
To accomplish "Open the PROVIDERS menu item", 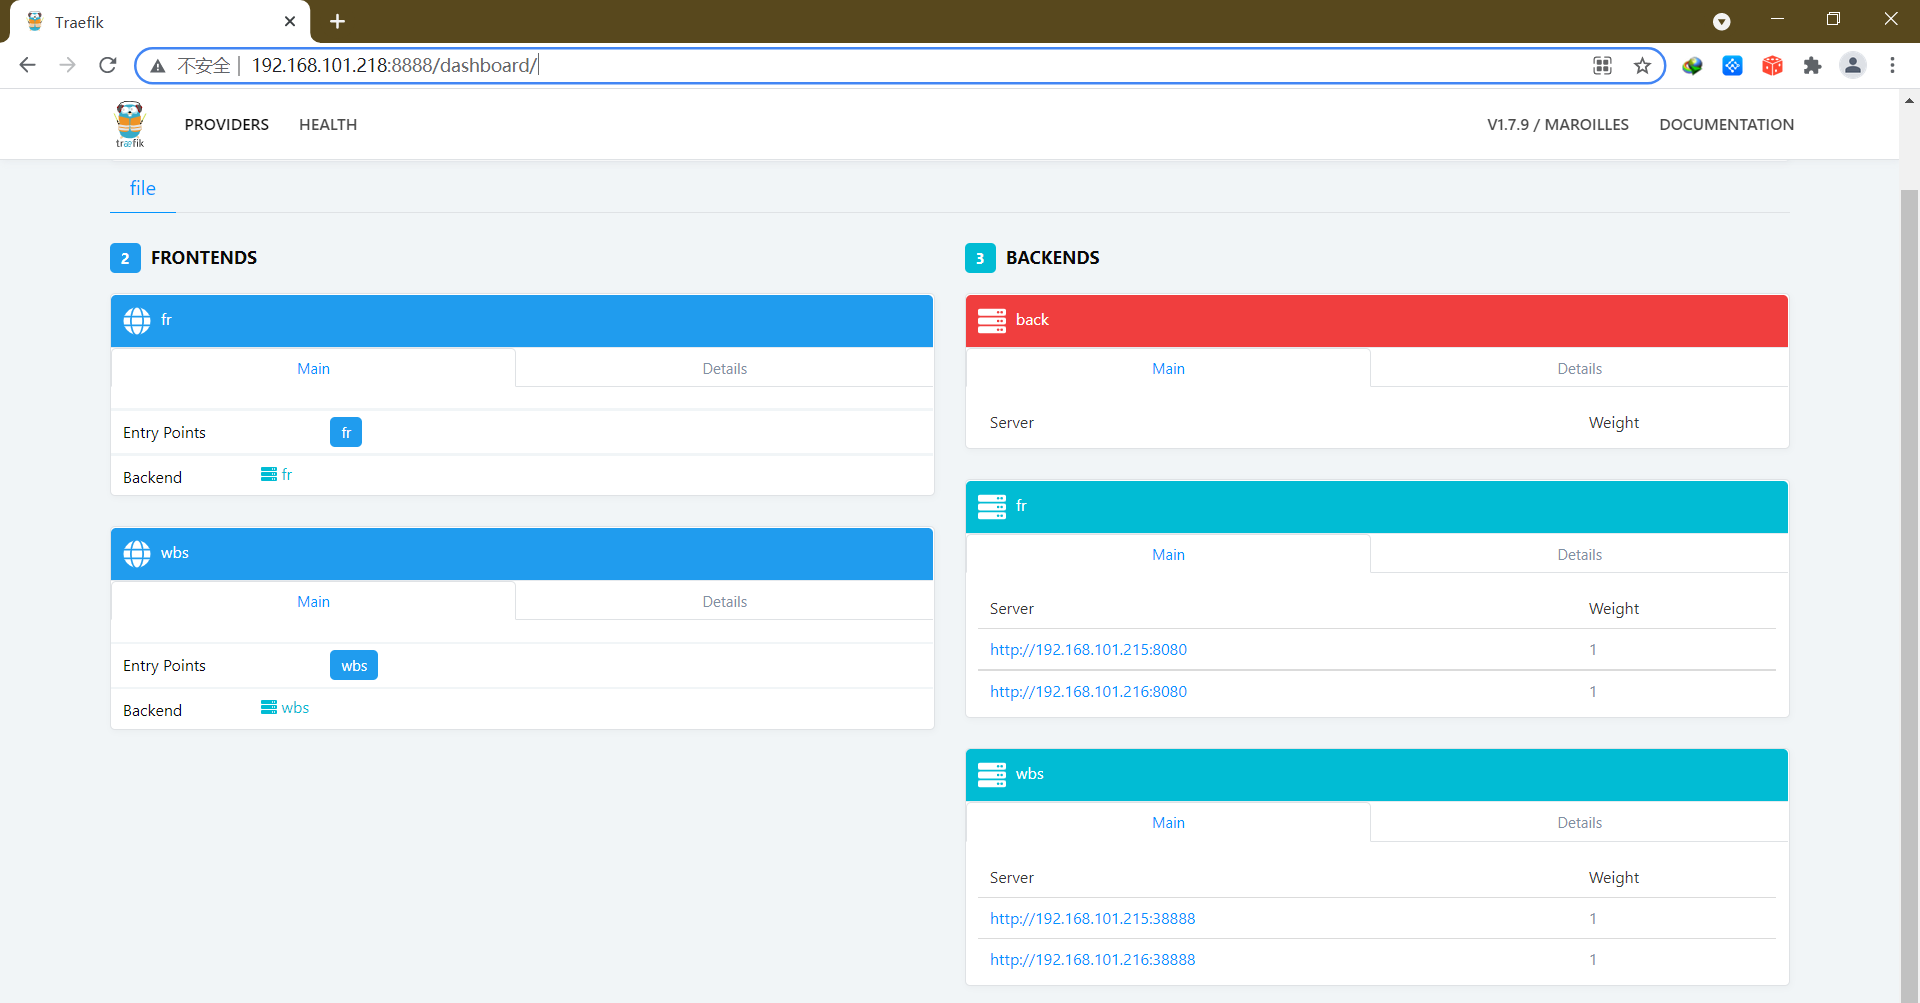I will 226,124.
